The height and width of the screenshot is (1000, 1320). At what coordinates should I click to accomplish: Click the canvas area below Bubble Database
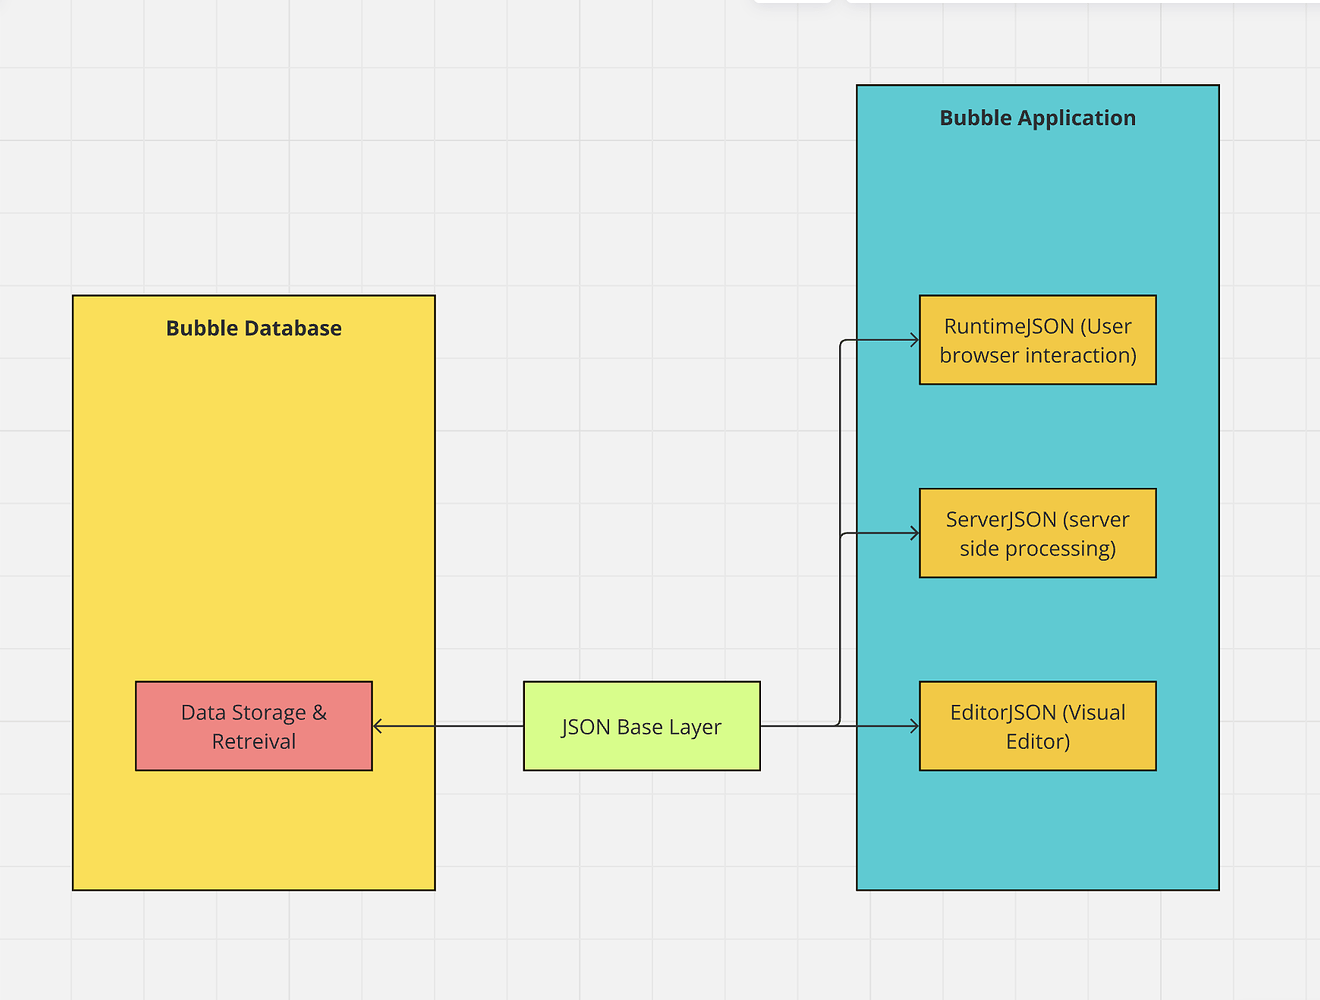point(253,950)
